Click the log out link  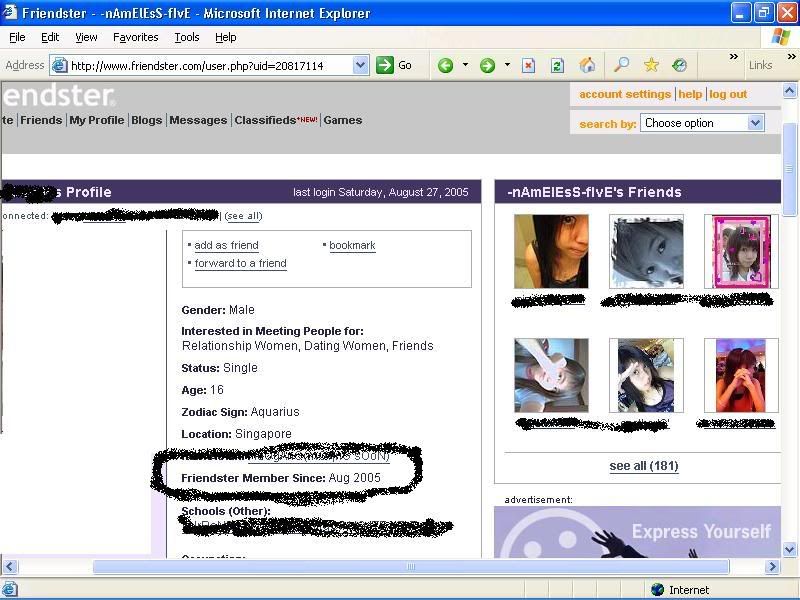point(728,94)
